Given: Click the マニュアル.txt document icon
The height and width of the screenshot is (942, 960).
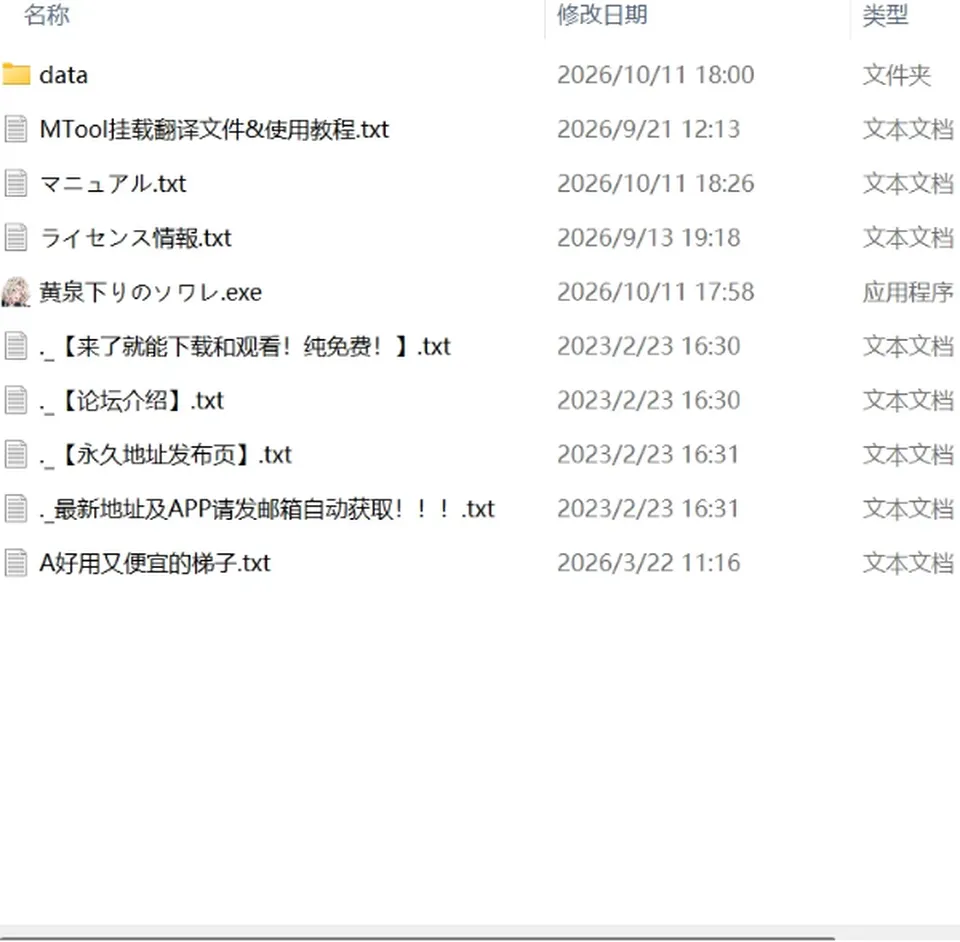Looking at the screenshot, I should (x=16, y=184).
